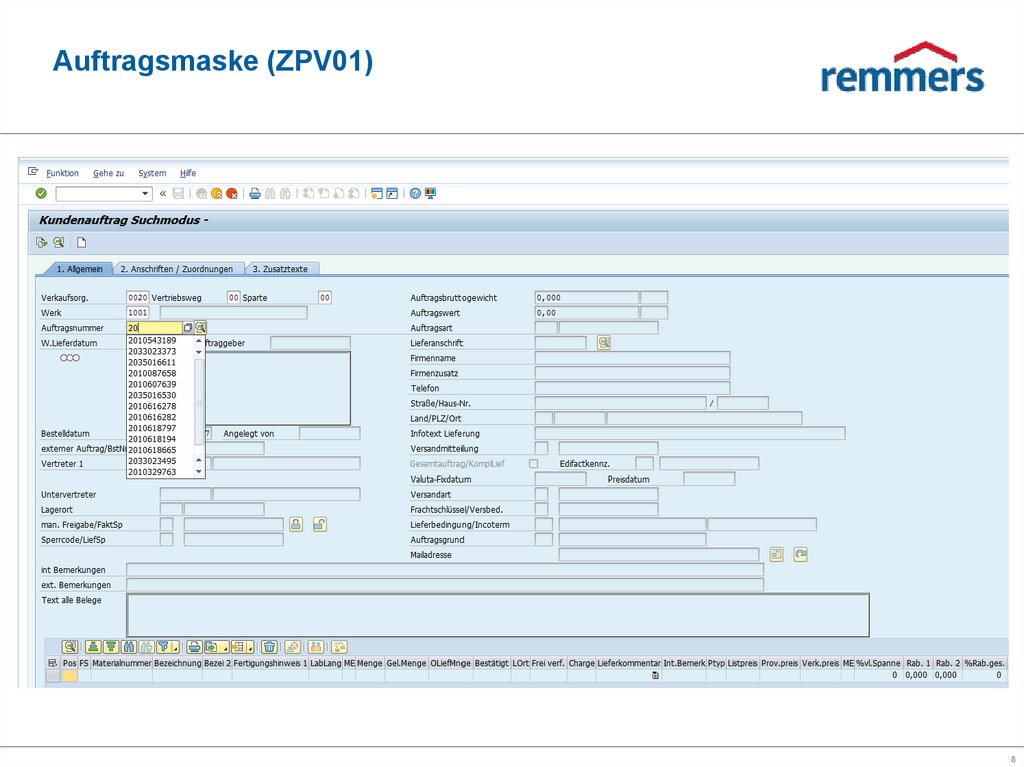Open the System menu

tap(152, 173)
